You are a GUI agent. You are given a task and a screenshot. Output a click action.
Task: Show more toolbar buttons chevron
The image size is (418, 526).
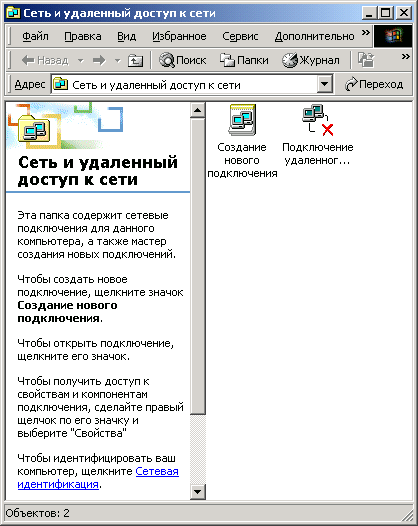point(406,56)
